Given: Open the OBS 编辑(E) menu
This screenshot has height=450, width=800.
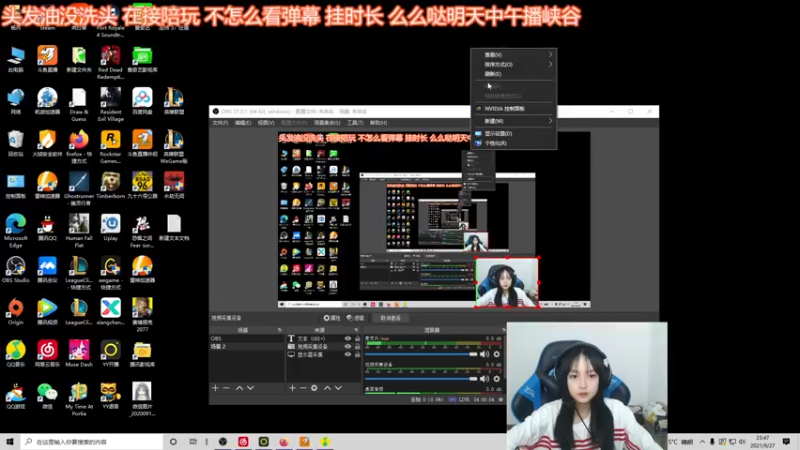Looking at the screenshot, I should pos(243,123).
